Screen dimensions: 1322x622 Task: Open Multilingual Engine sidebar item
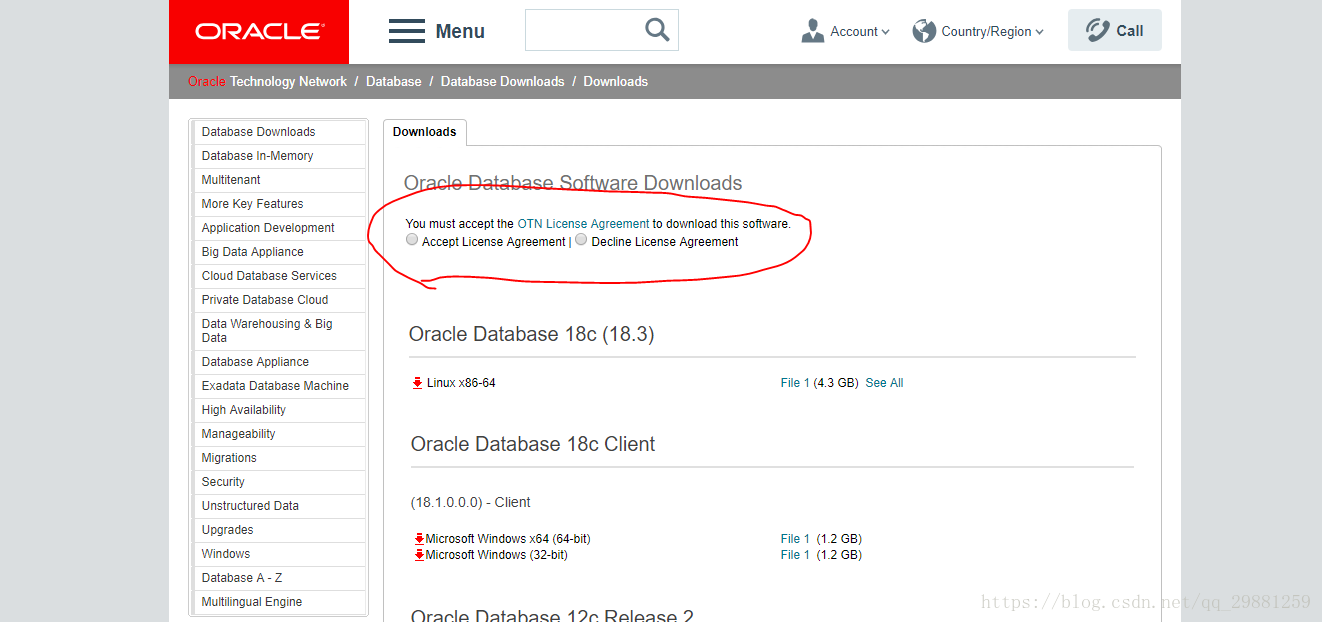tap(279, 602)
